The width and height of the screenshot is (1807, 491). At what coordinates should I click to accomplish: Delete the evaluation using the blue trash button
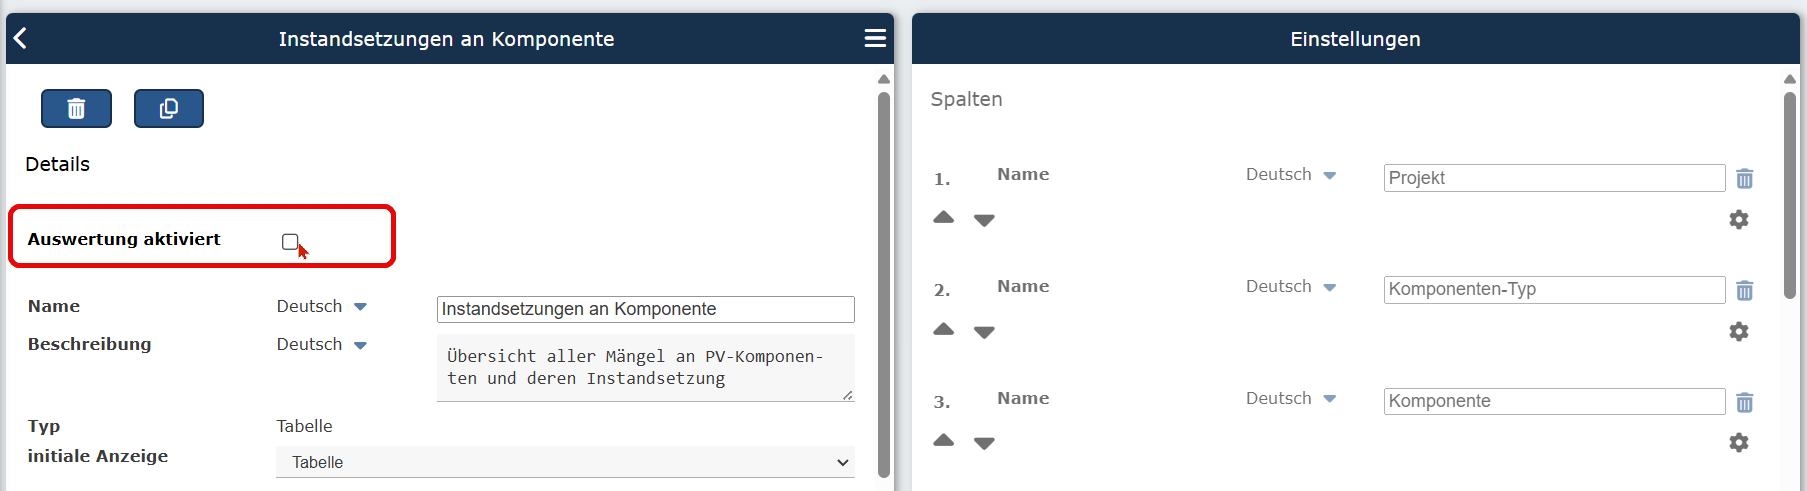(76, 108)
